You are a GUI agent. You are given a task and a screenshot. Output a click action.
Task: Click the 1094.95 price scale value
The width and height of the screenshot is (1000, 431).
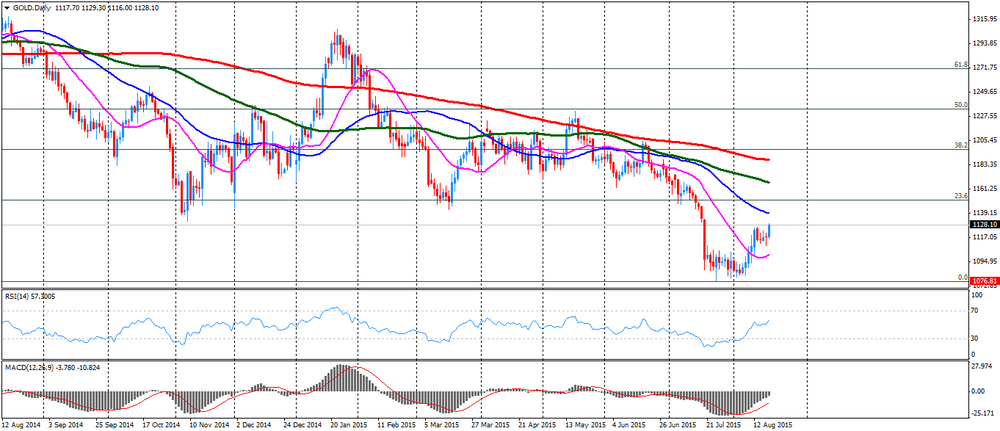click(984, 261)
